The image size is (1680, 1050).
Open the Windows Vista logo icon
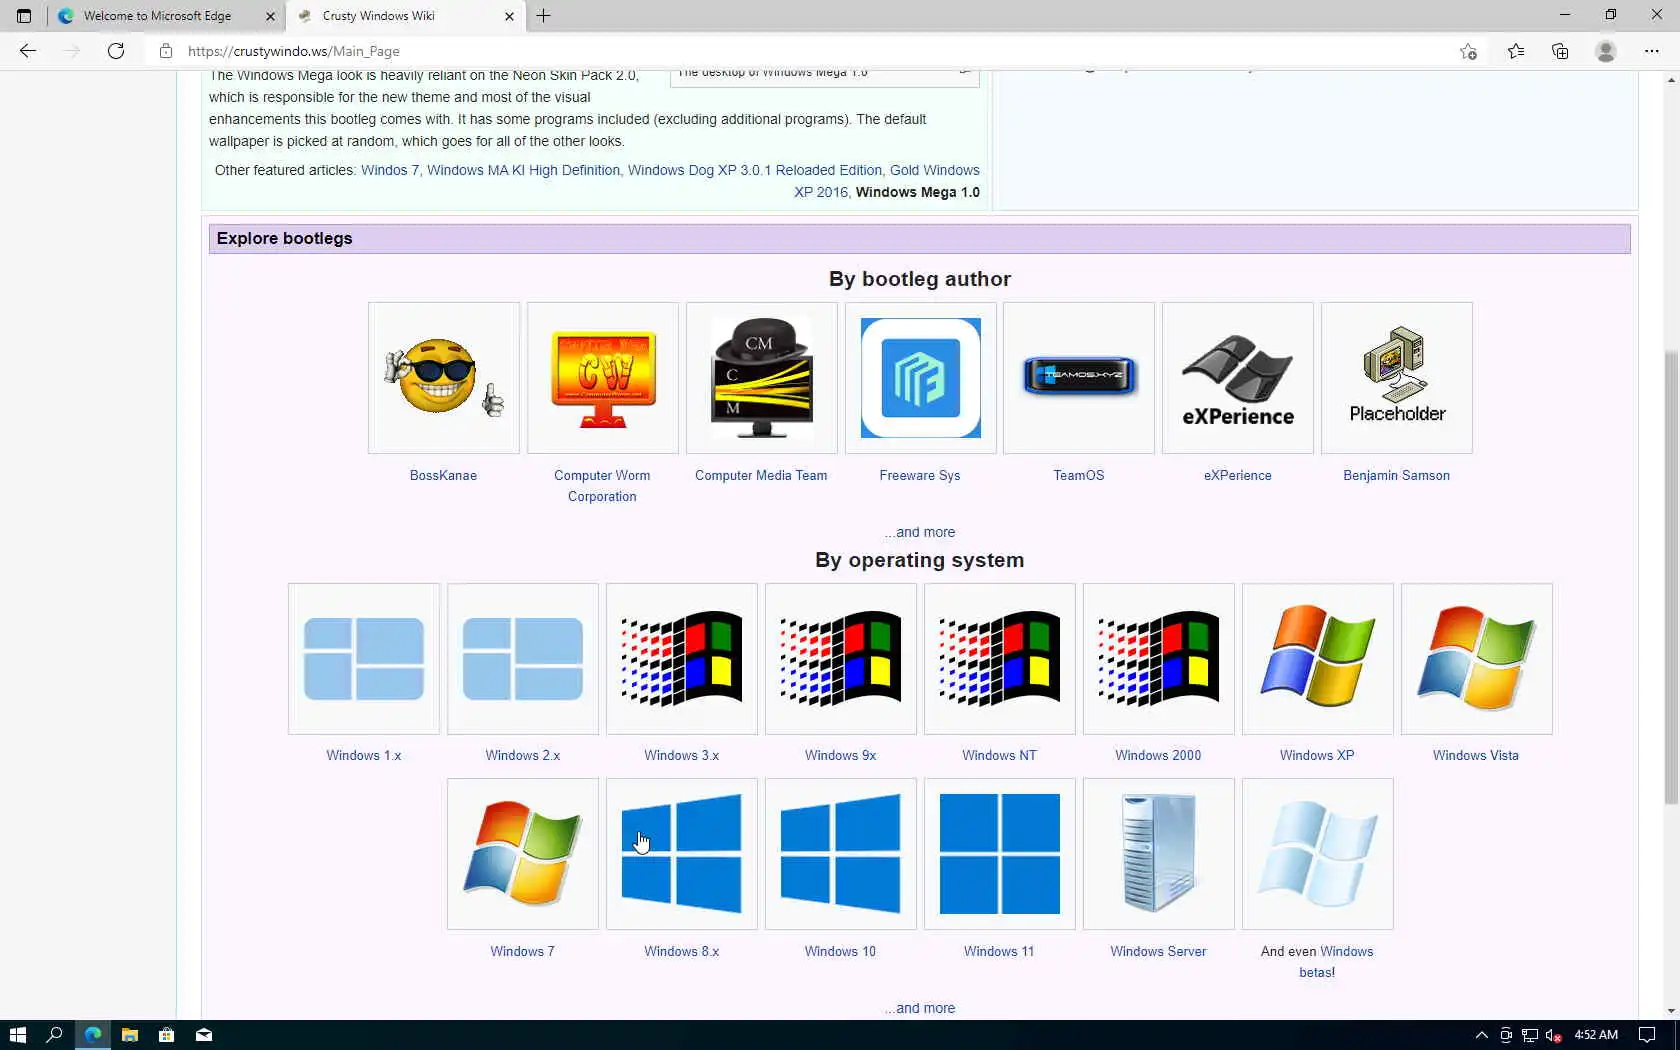pos(1477,659)
